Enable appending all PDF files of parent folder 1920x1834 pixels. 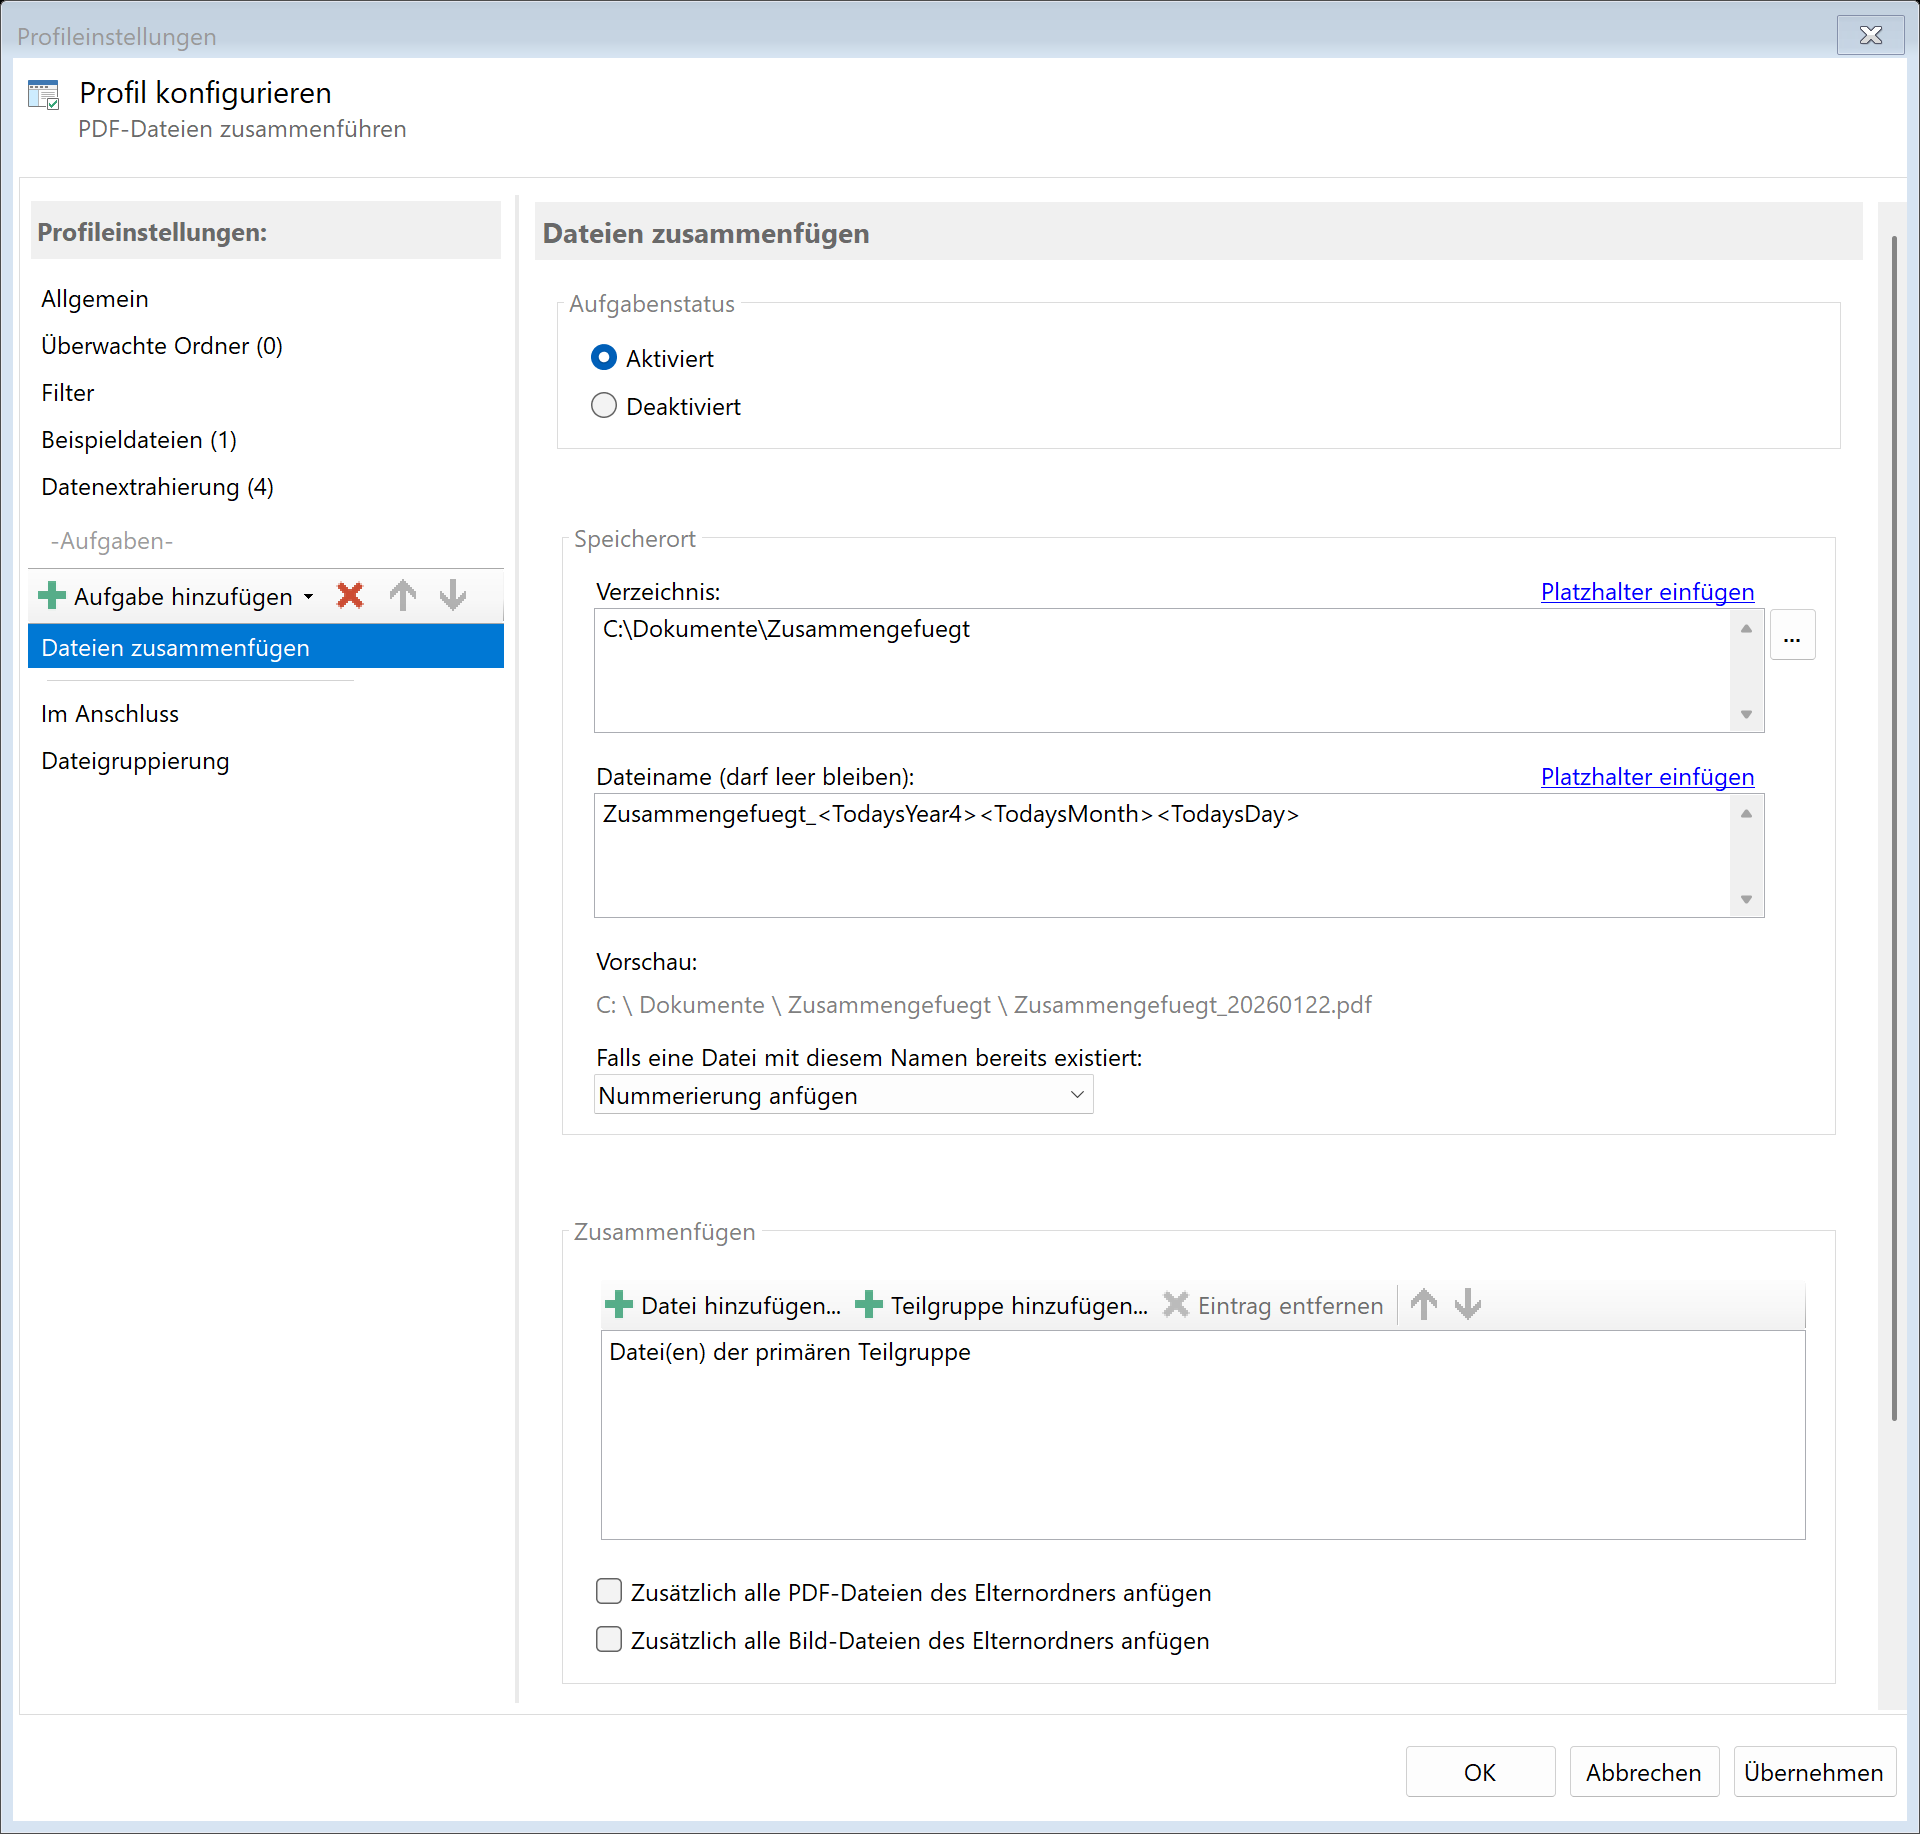[x=609, y=1591]
